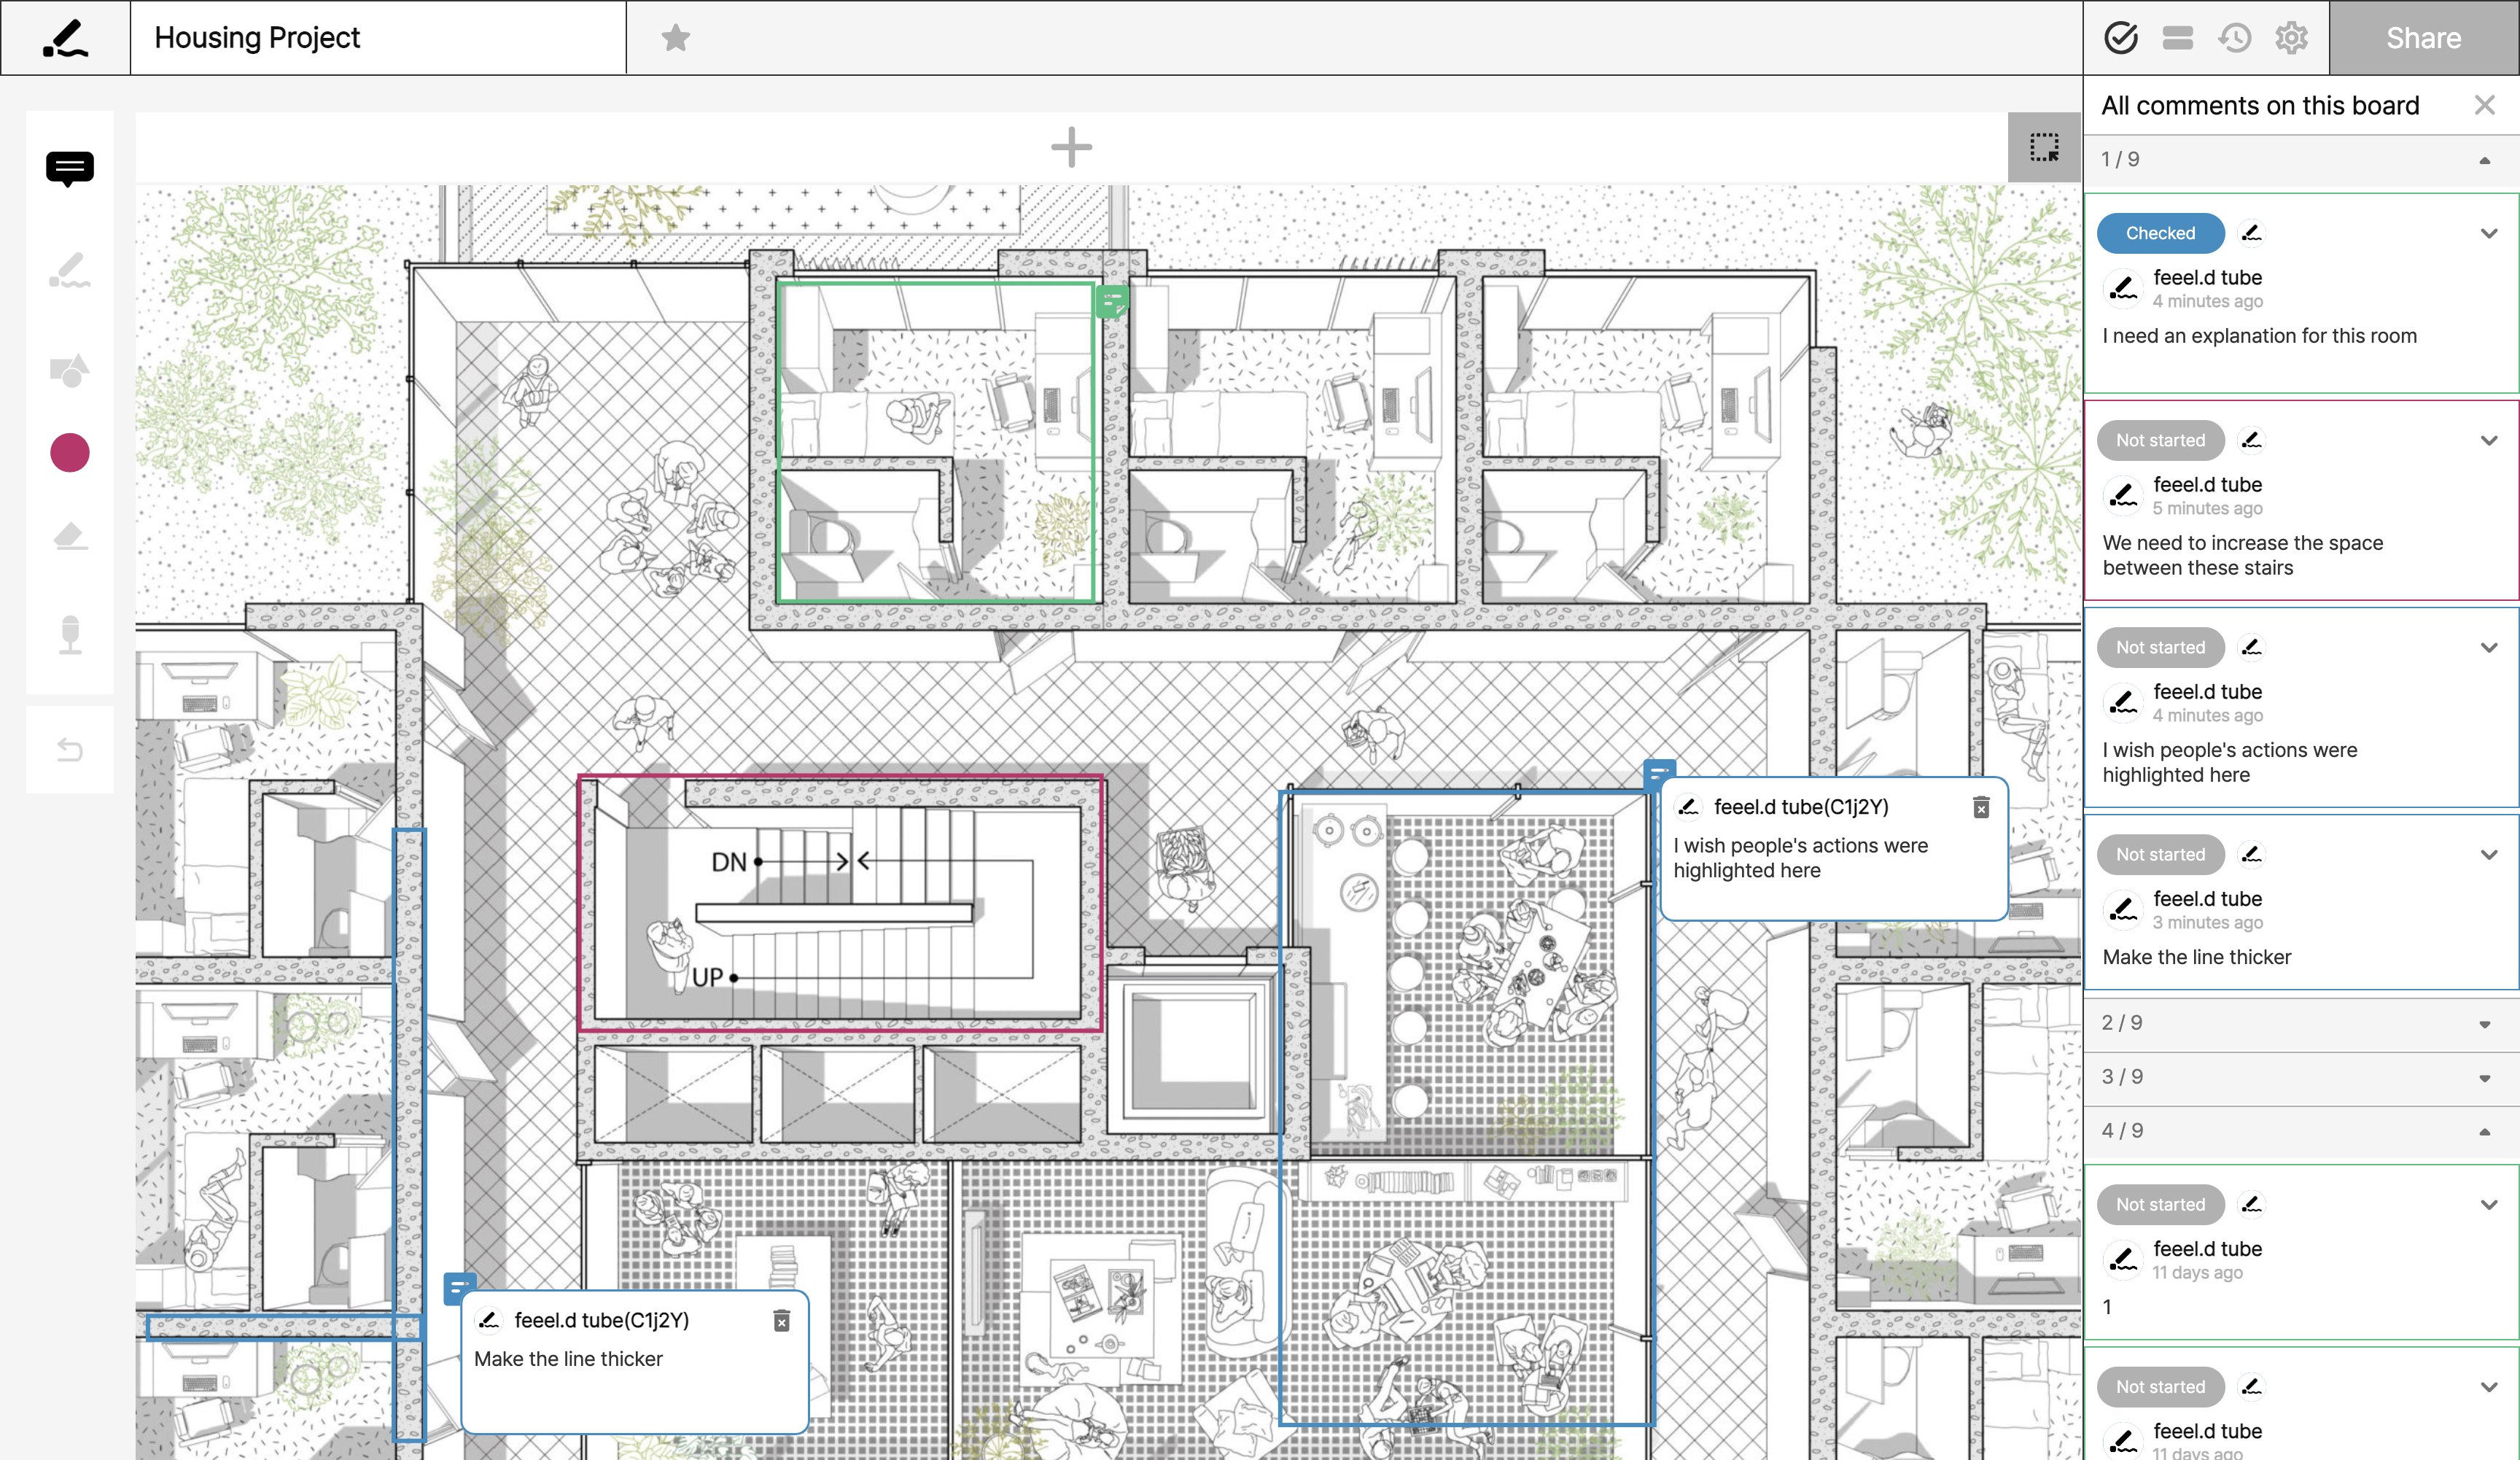The image size is (2520, 1460).
Task: Edit the Housing Project title field
Action: (x=378, y=38)
